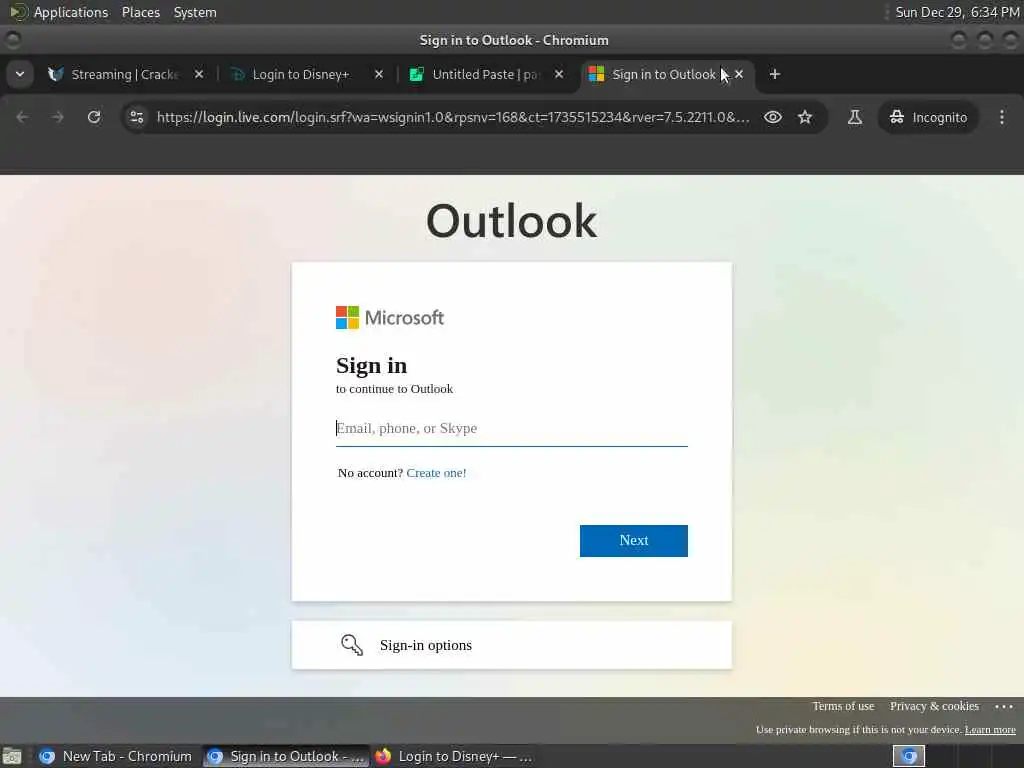1024x768 pixels.
Task: Open Privacy & cookies link
Action: (x=934, y=706)
